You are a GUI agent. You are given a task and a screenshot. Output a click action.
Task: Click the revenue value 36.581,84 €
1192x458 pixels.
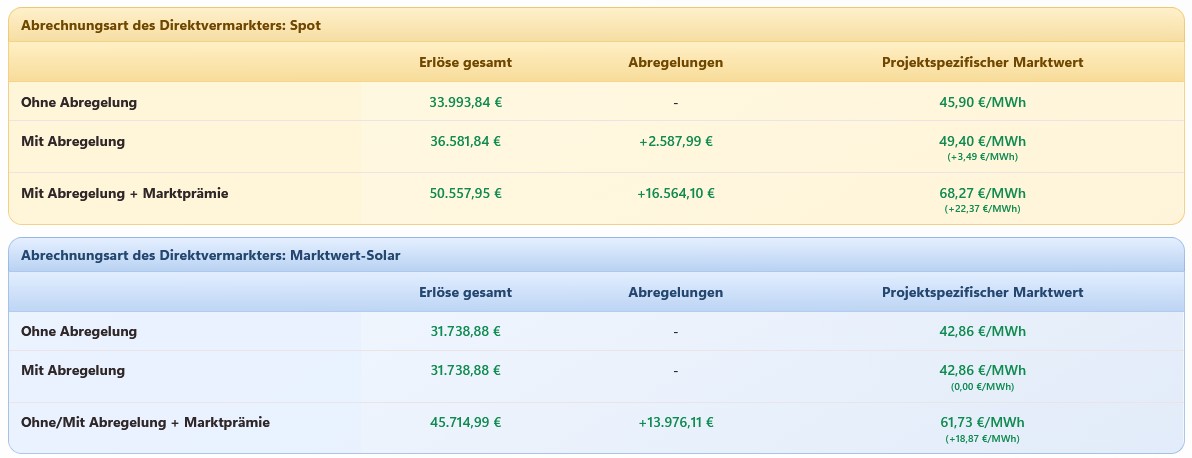click(465, 142)
